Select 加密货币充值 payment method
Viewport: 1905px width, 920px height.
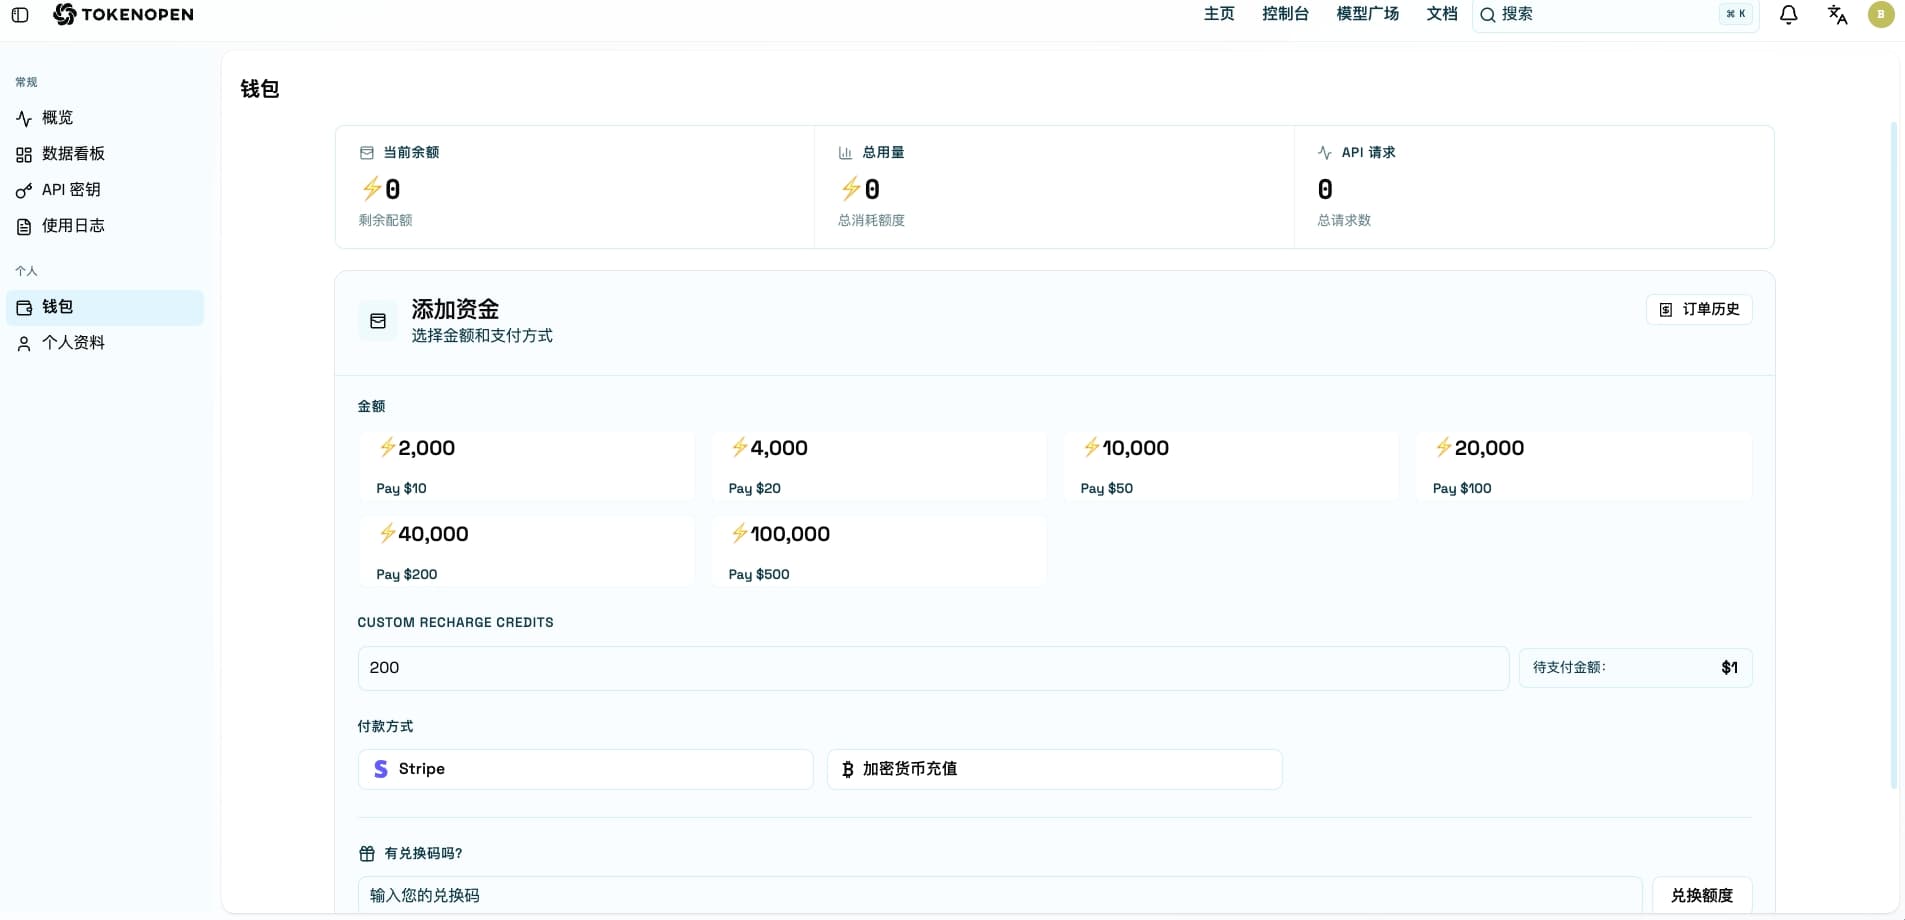(x=1054, y=769)
